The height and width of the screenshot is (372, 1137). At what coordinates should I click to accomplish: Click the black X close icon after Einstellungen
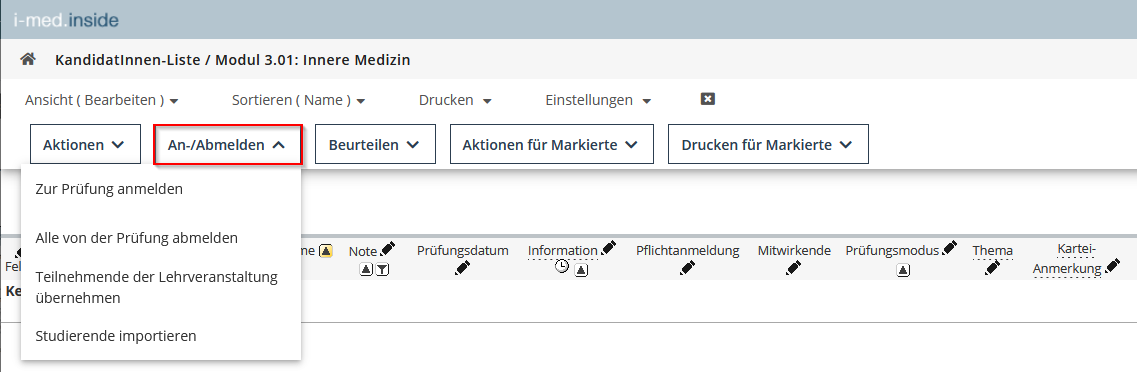(708, 99)
